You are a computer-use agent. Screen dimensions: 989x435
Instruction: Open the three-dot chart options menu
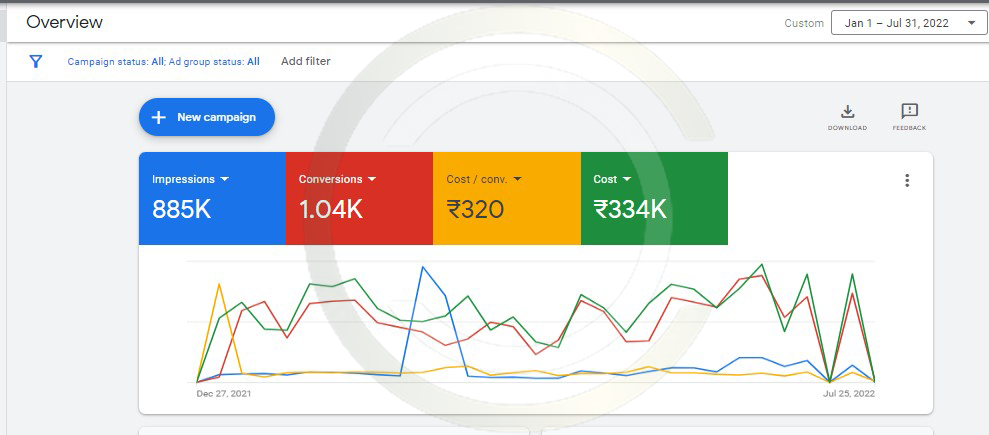tap(907, 180)
